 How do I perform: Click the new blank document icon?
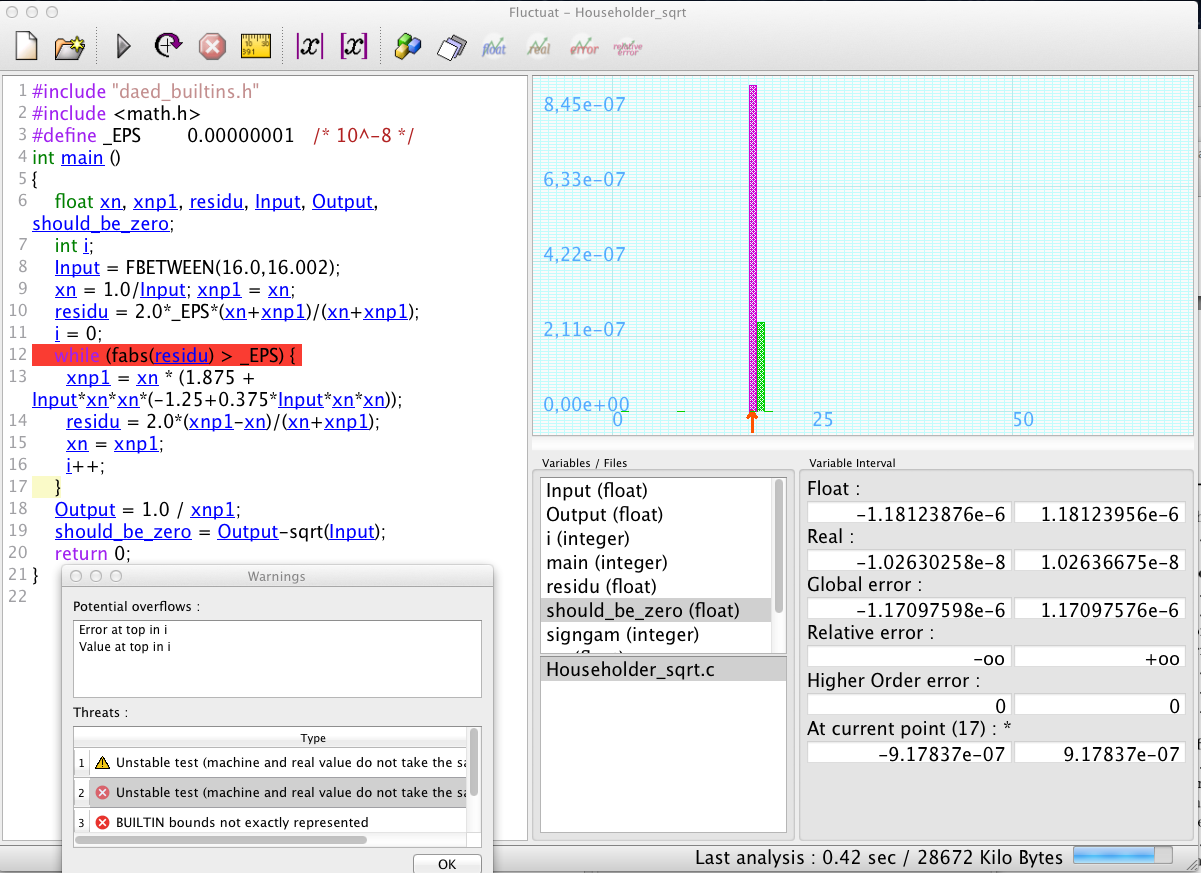point(26,46)
